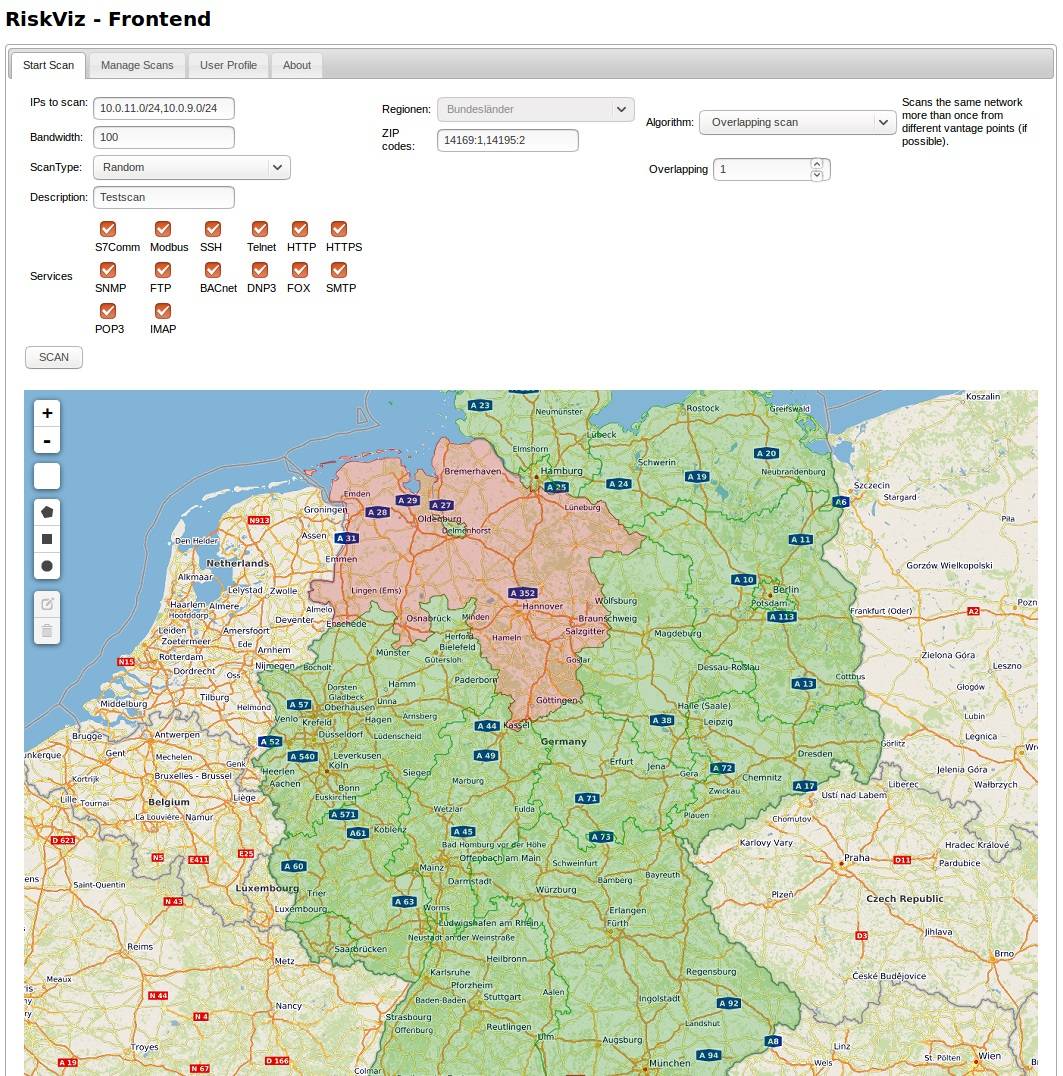Click the blank white button below zoom controls
Screen dimensions: 1063x1076
(x=46, y=476)
